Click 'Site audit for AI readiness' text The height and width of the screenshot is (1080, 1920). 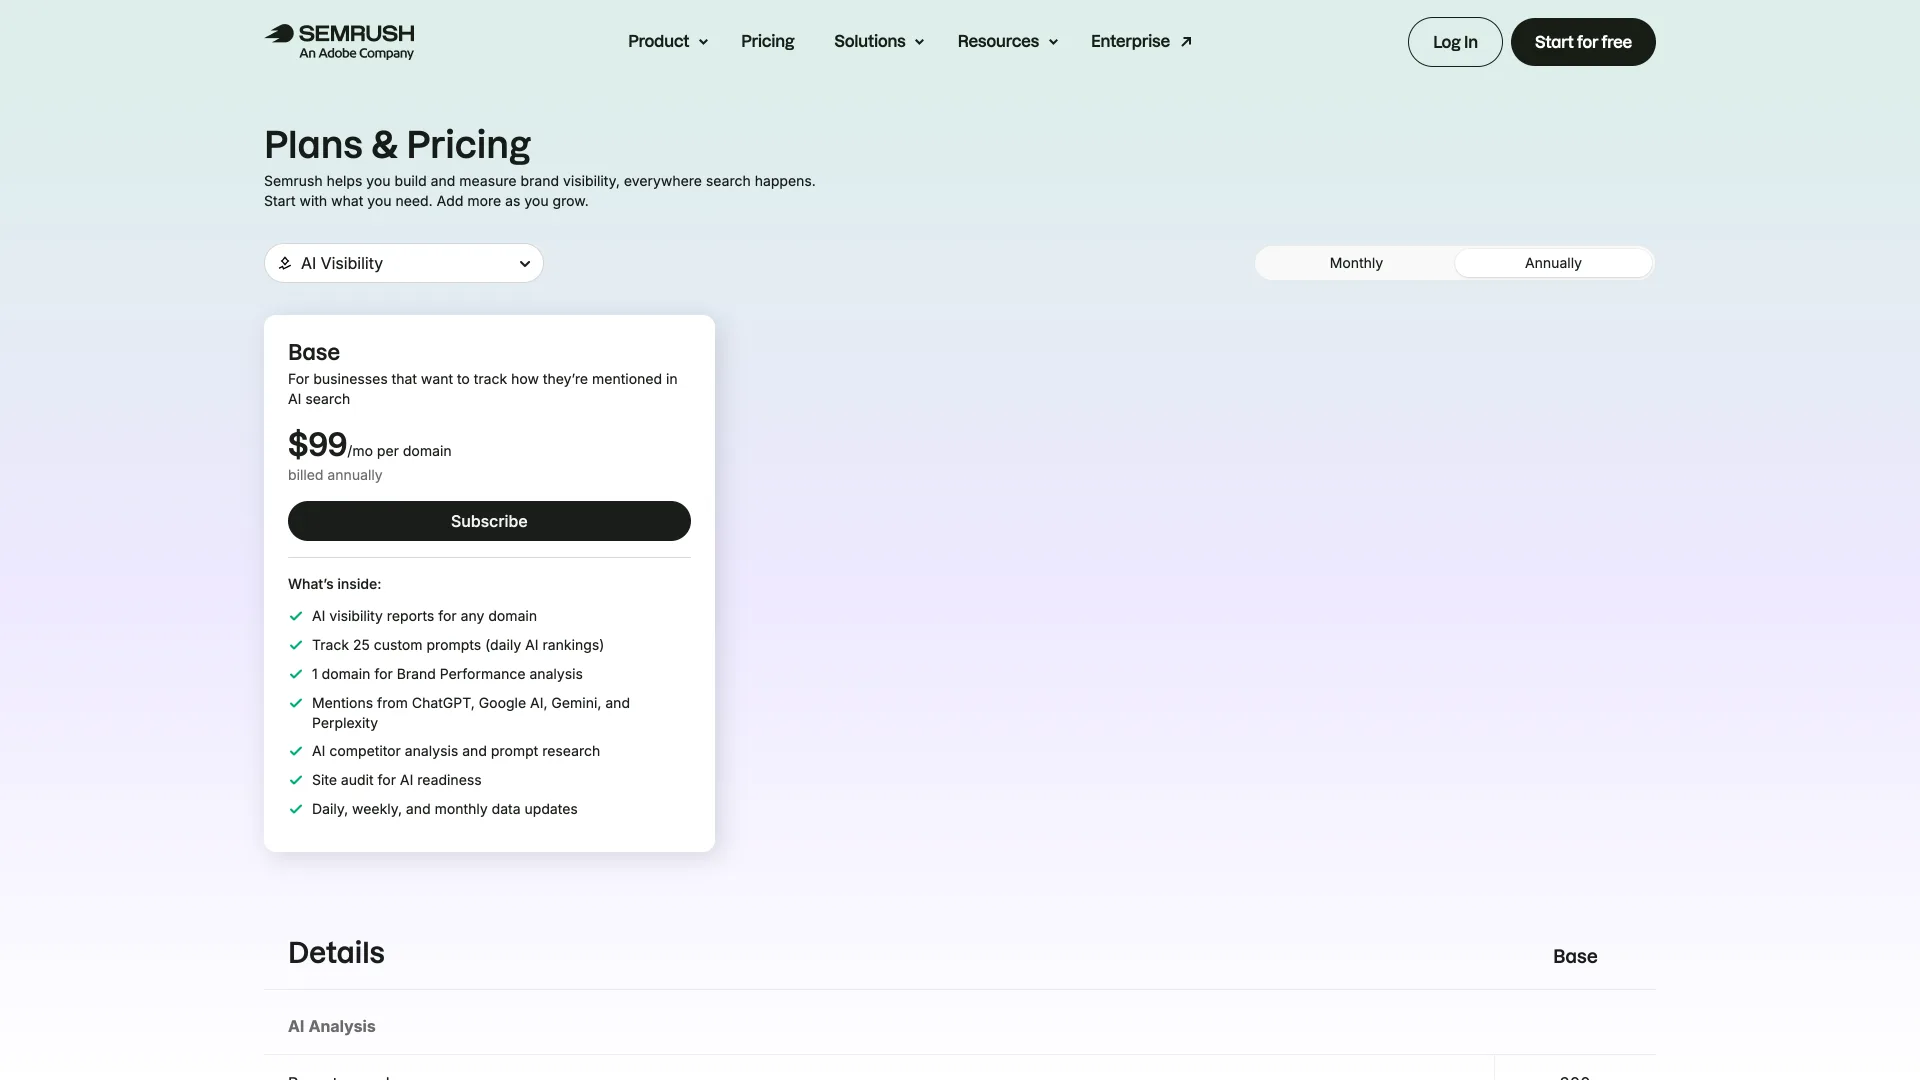(x=396, y=780)
